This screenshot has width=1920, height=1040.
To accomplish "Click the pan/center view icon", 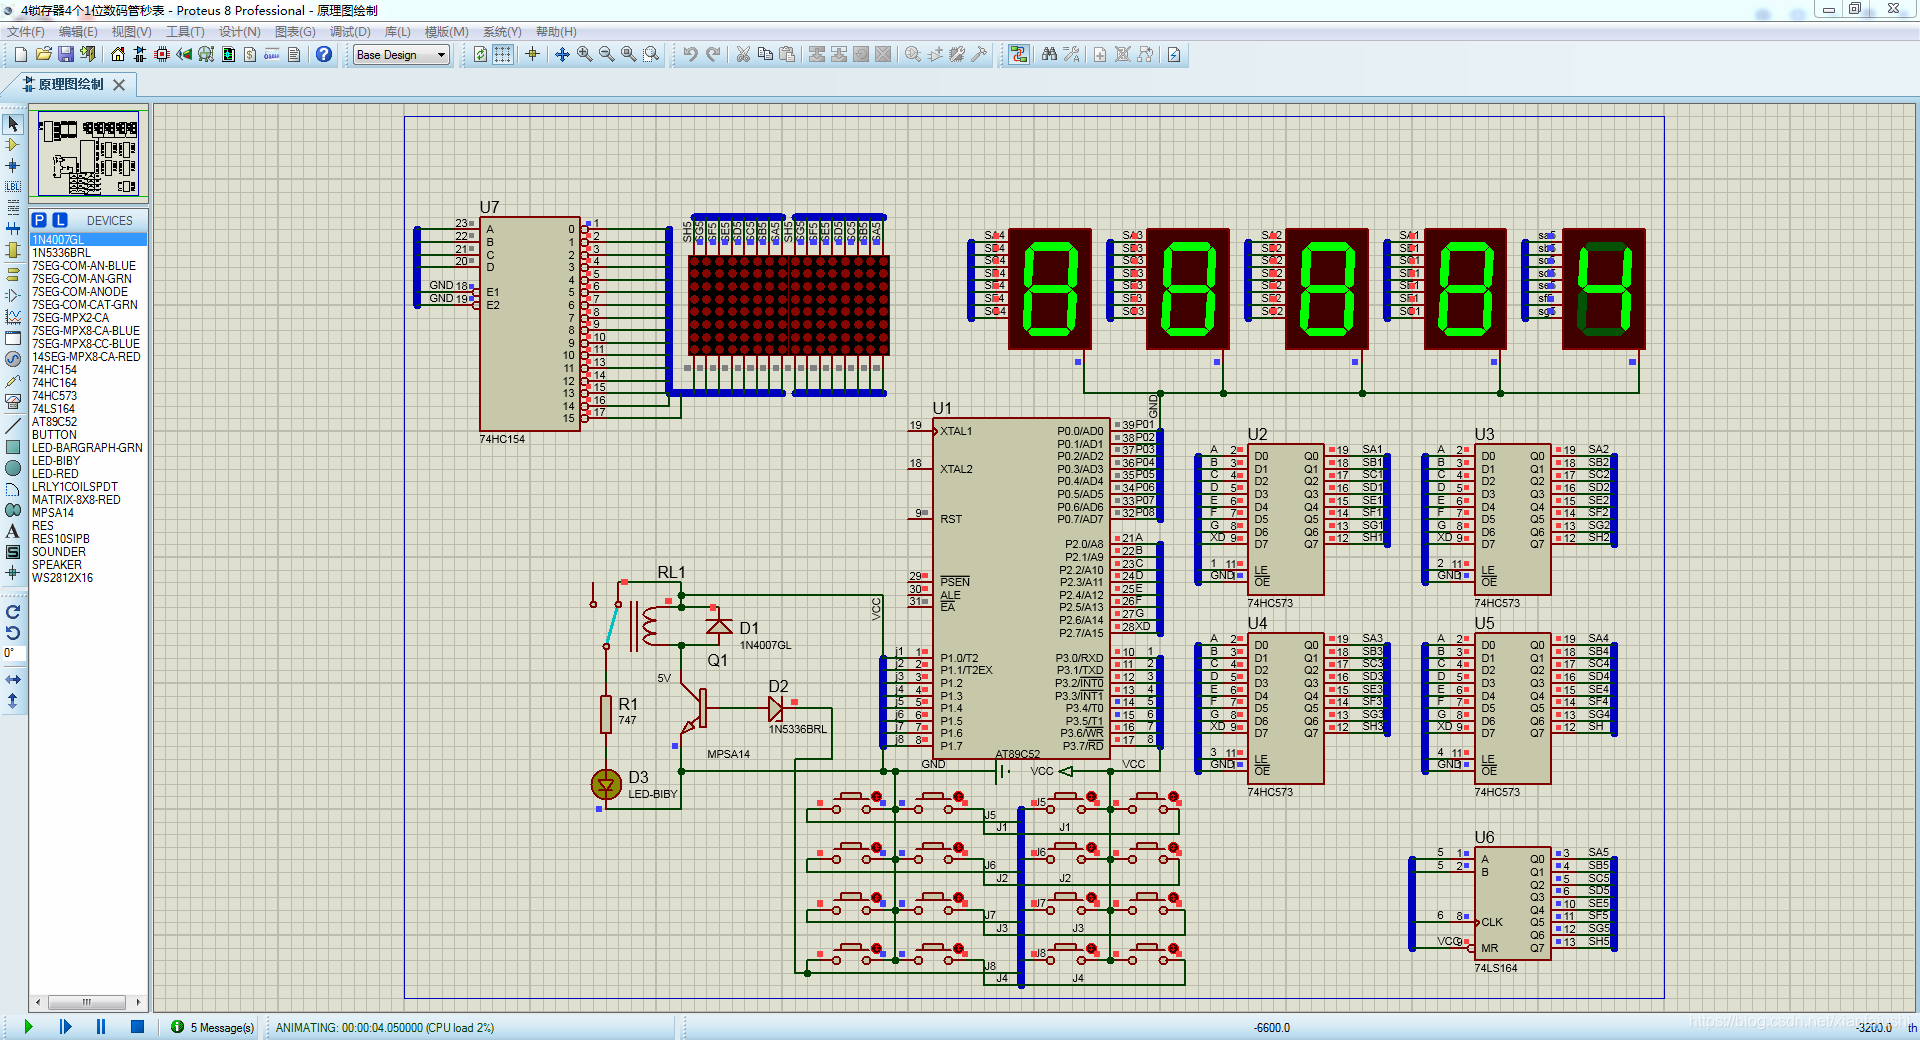I will click(562, 54).
